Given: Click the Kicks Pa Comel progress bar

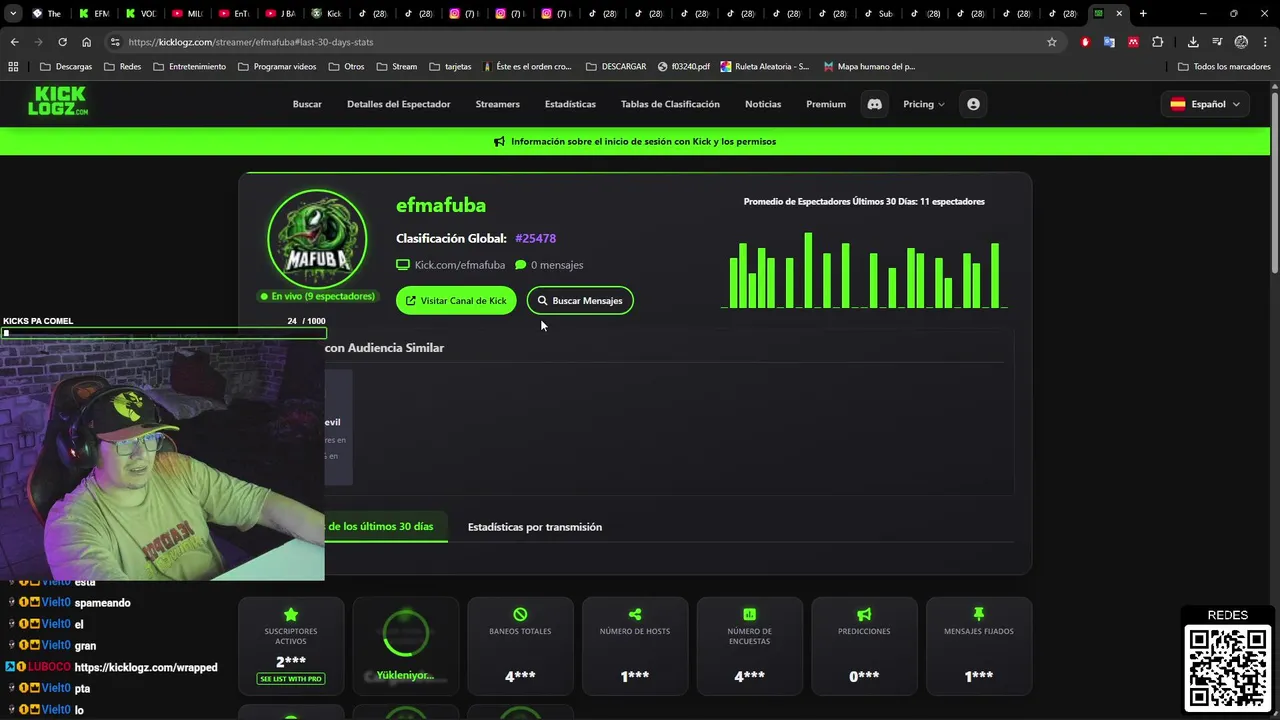Looking at the screenshot, I should 163,333.
